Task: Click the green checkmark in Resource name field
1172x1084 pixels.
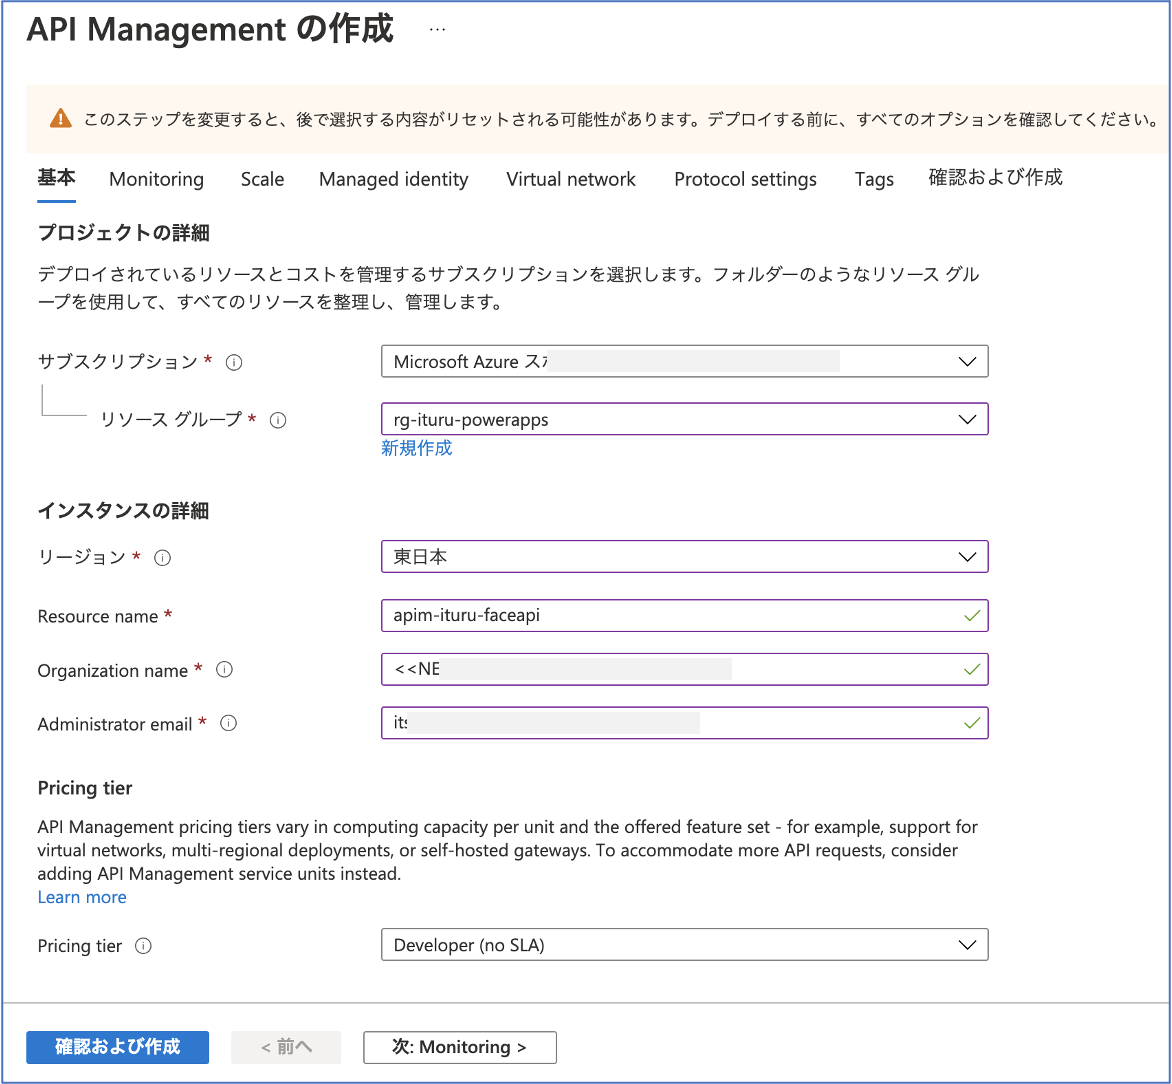Action: click(972, 616)
